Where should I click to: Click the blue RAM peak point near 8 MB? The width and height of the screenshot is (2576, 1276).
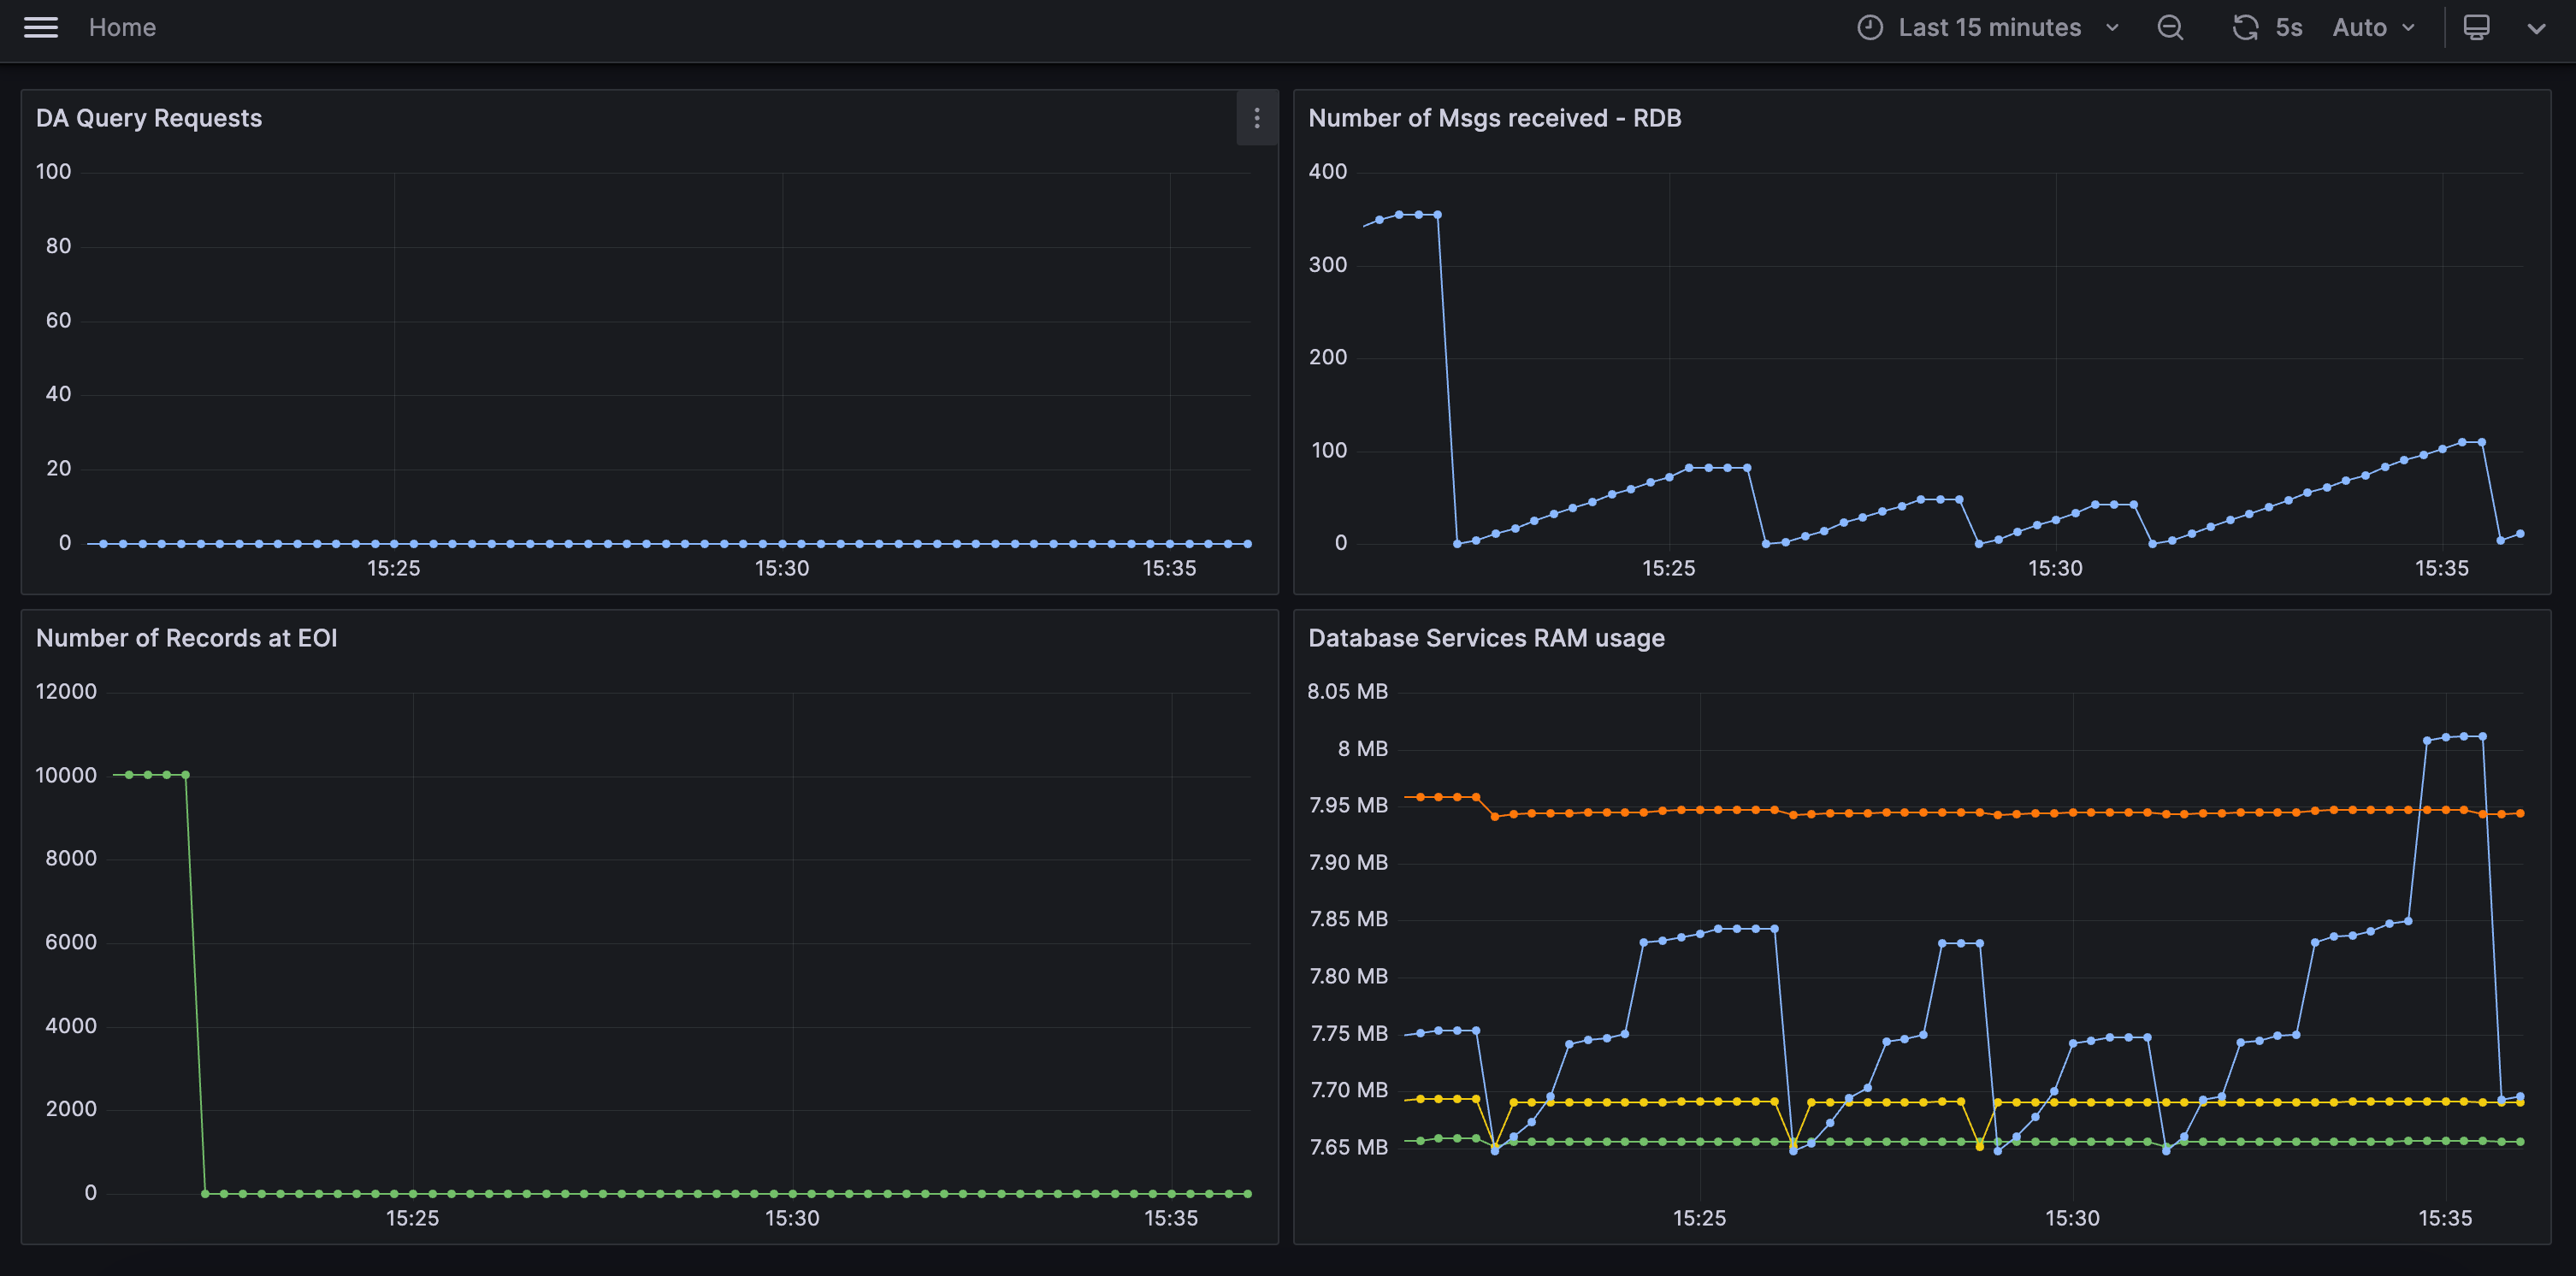(x=2464, y=736)
